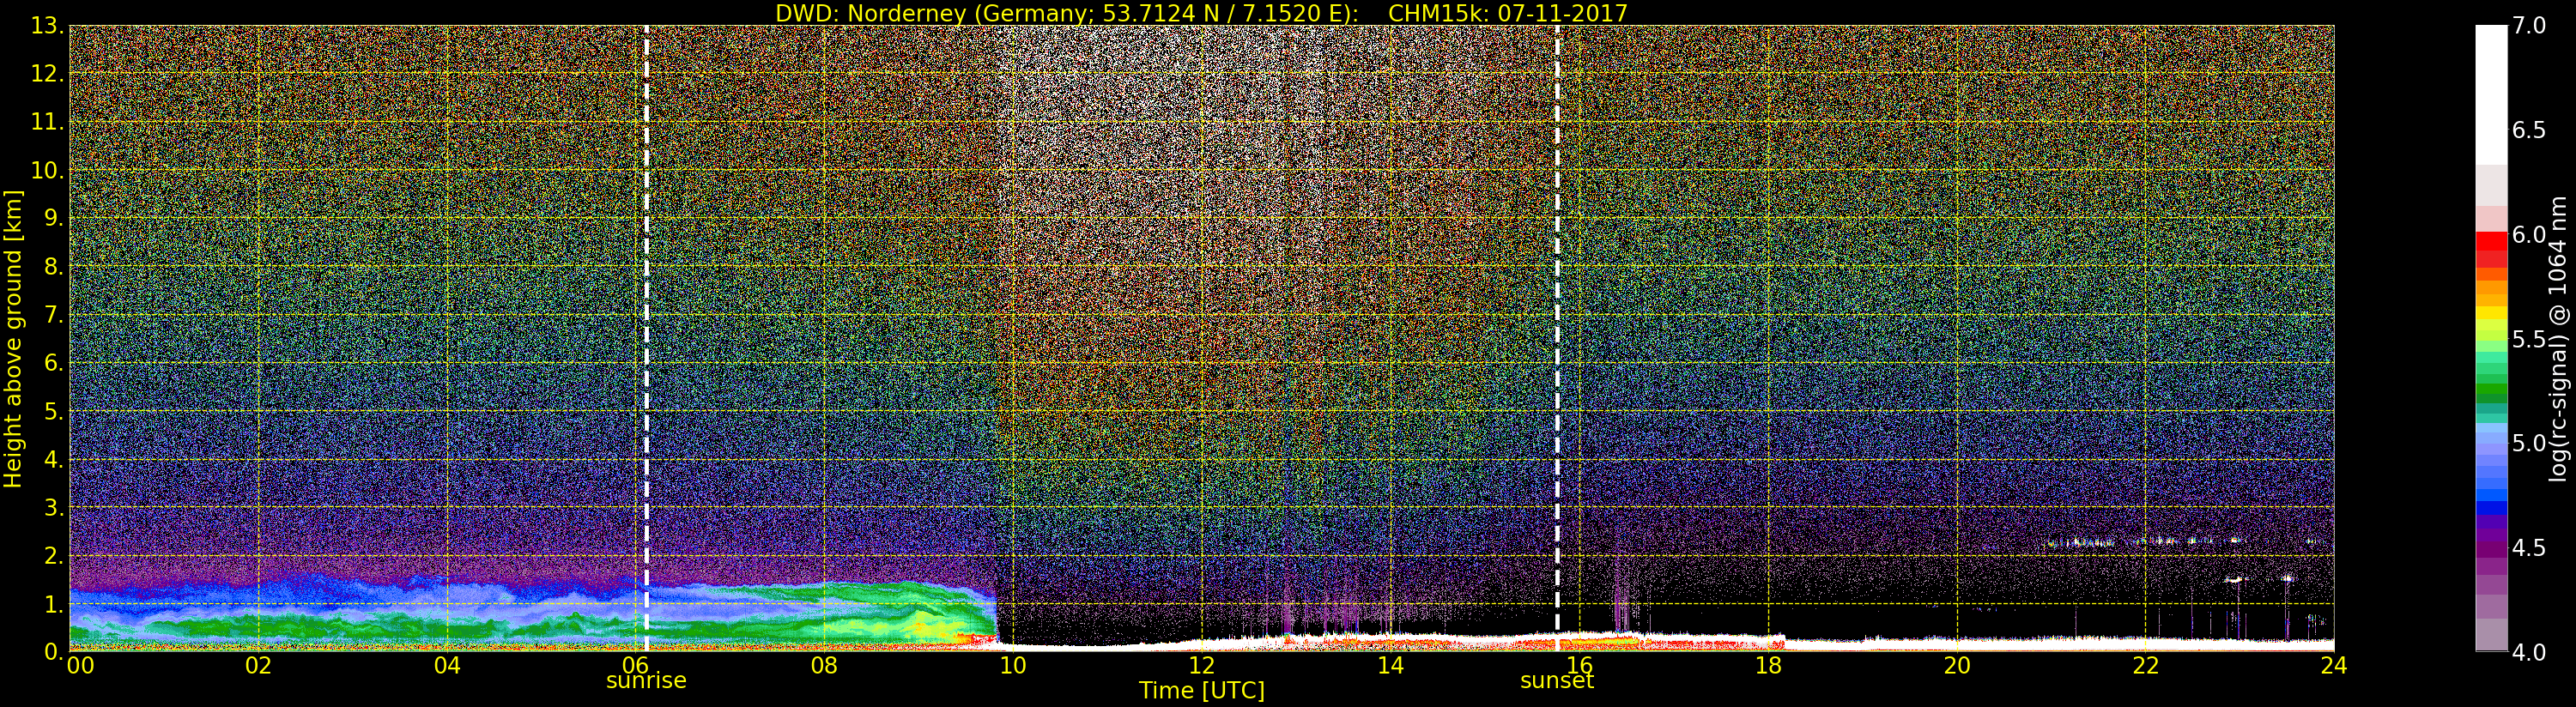Click the red band of the colorbar

[2491, 249]
